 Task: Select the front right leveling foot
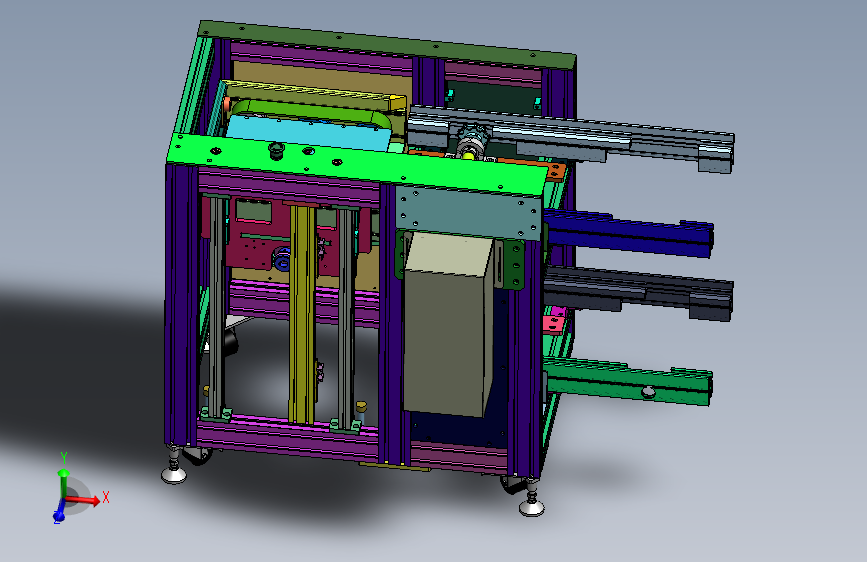[531, 499]
